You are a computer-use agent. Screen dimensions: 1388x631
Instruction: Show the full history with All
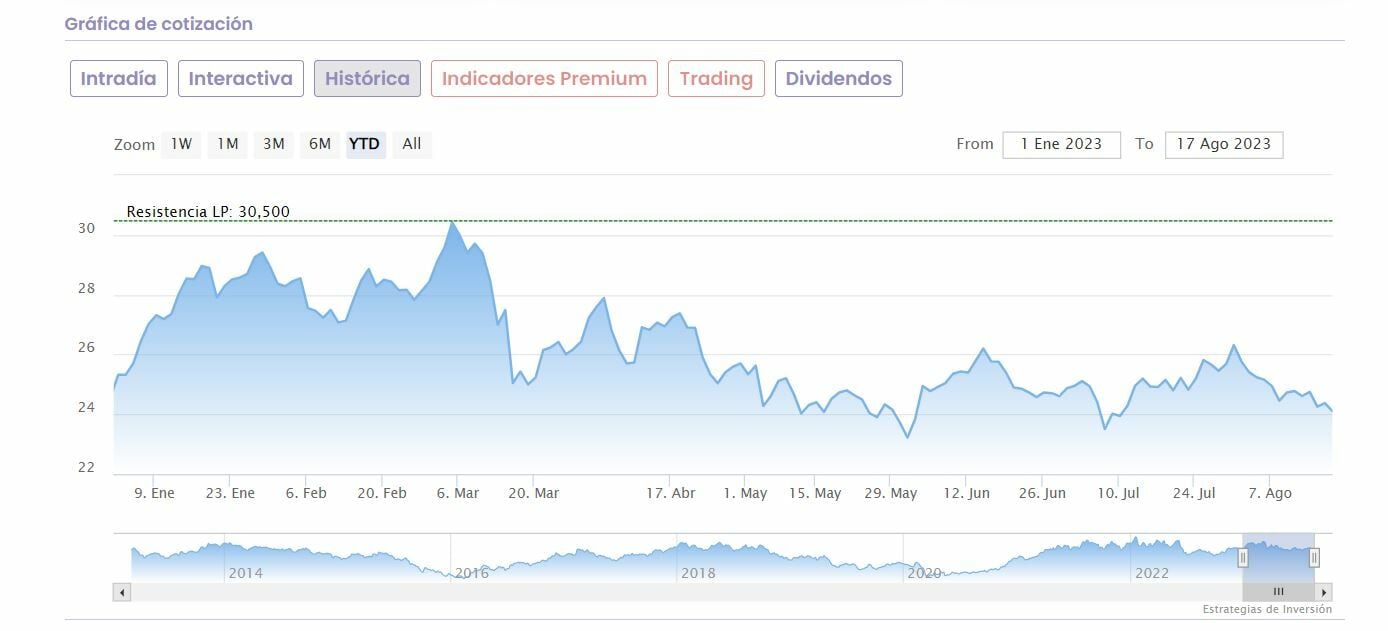coord(412,144)
